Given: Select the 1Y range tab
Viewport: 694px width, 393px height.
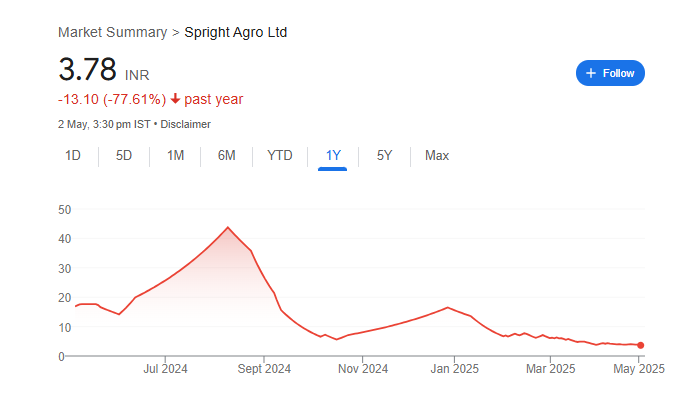Looking at the screenshot, I should pos(333,156).
